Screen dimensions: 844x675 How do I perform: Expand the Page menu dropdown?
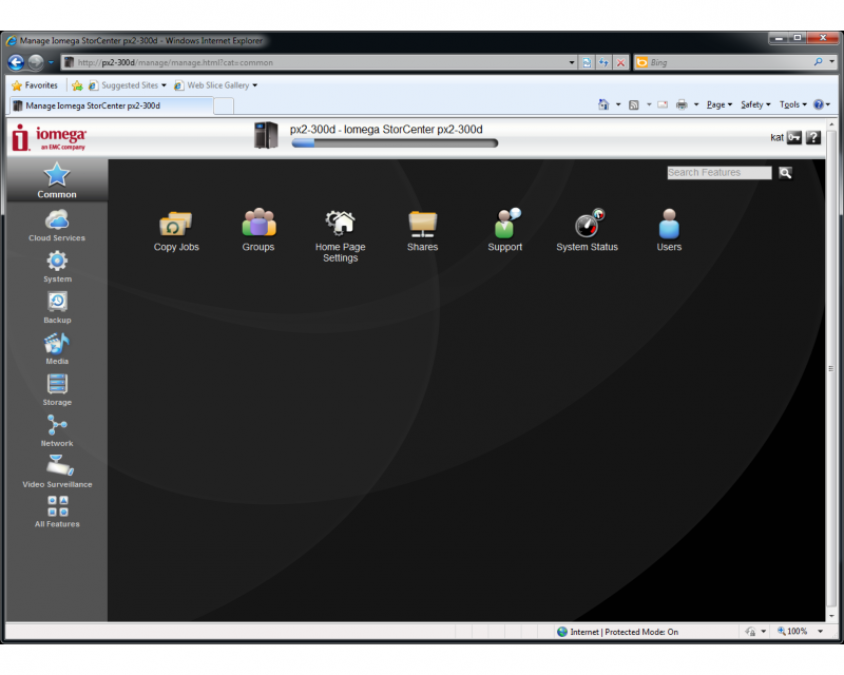[718, 105]
